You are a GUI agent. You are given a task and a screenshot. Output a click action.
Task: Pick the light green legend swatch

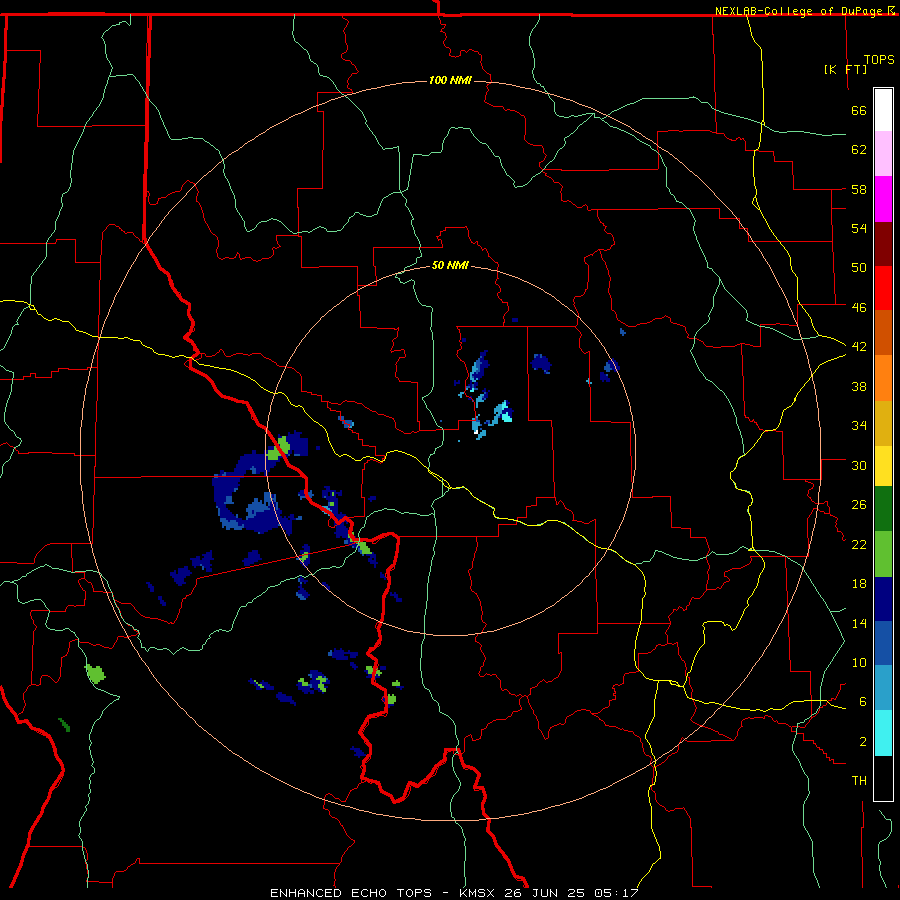pos(883,554)
